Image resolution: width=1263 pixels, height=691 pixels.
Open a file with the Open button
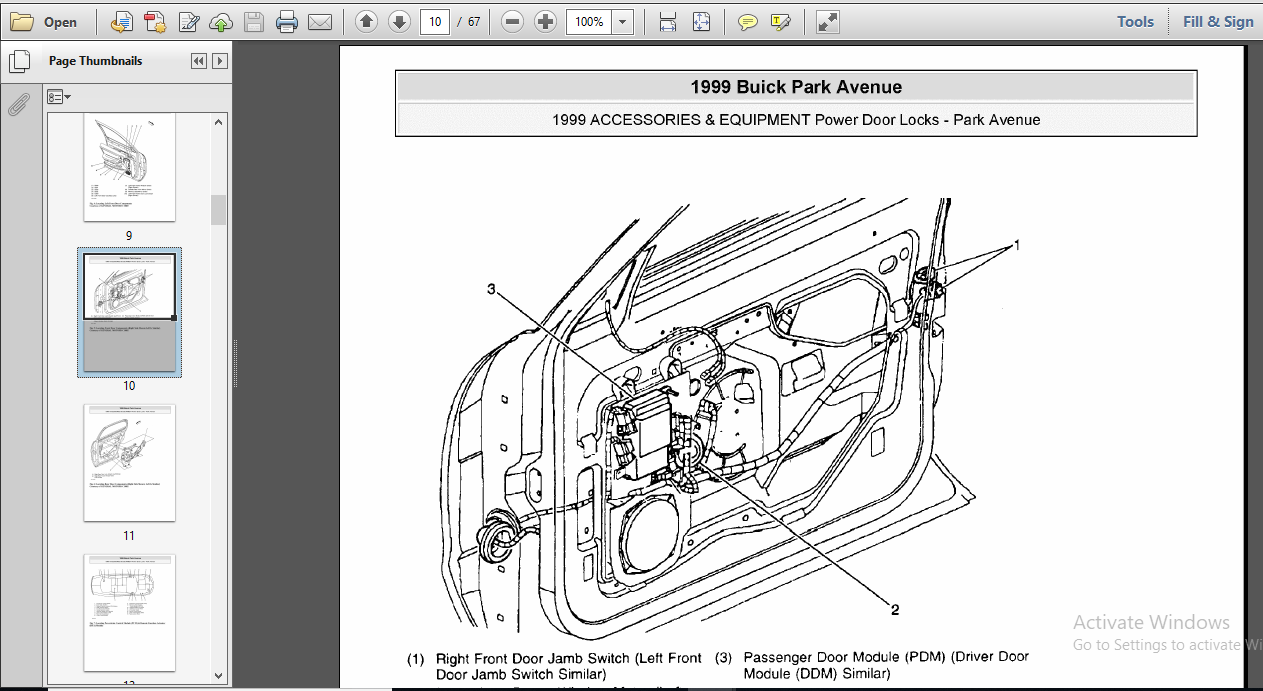pos(44,22)
